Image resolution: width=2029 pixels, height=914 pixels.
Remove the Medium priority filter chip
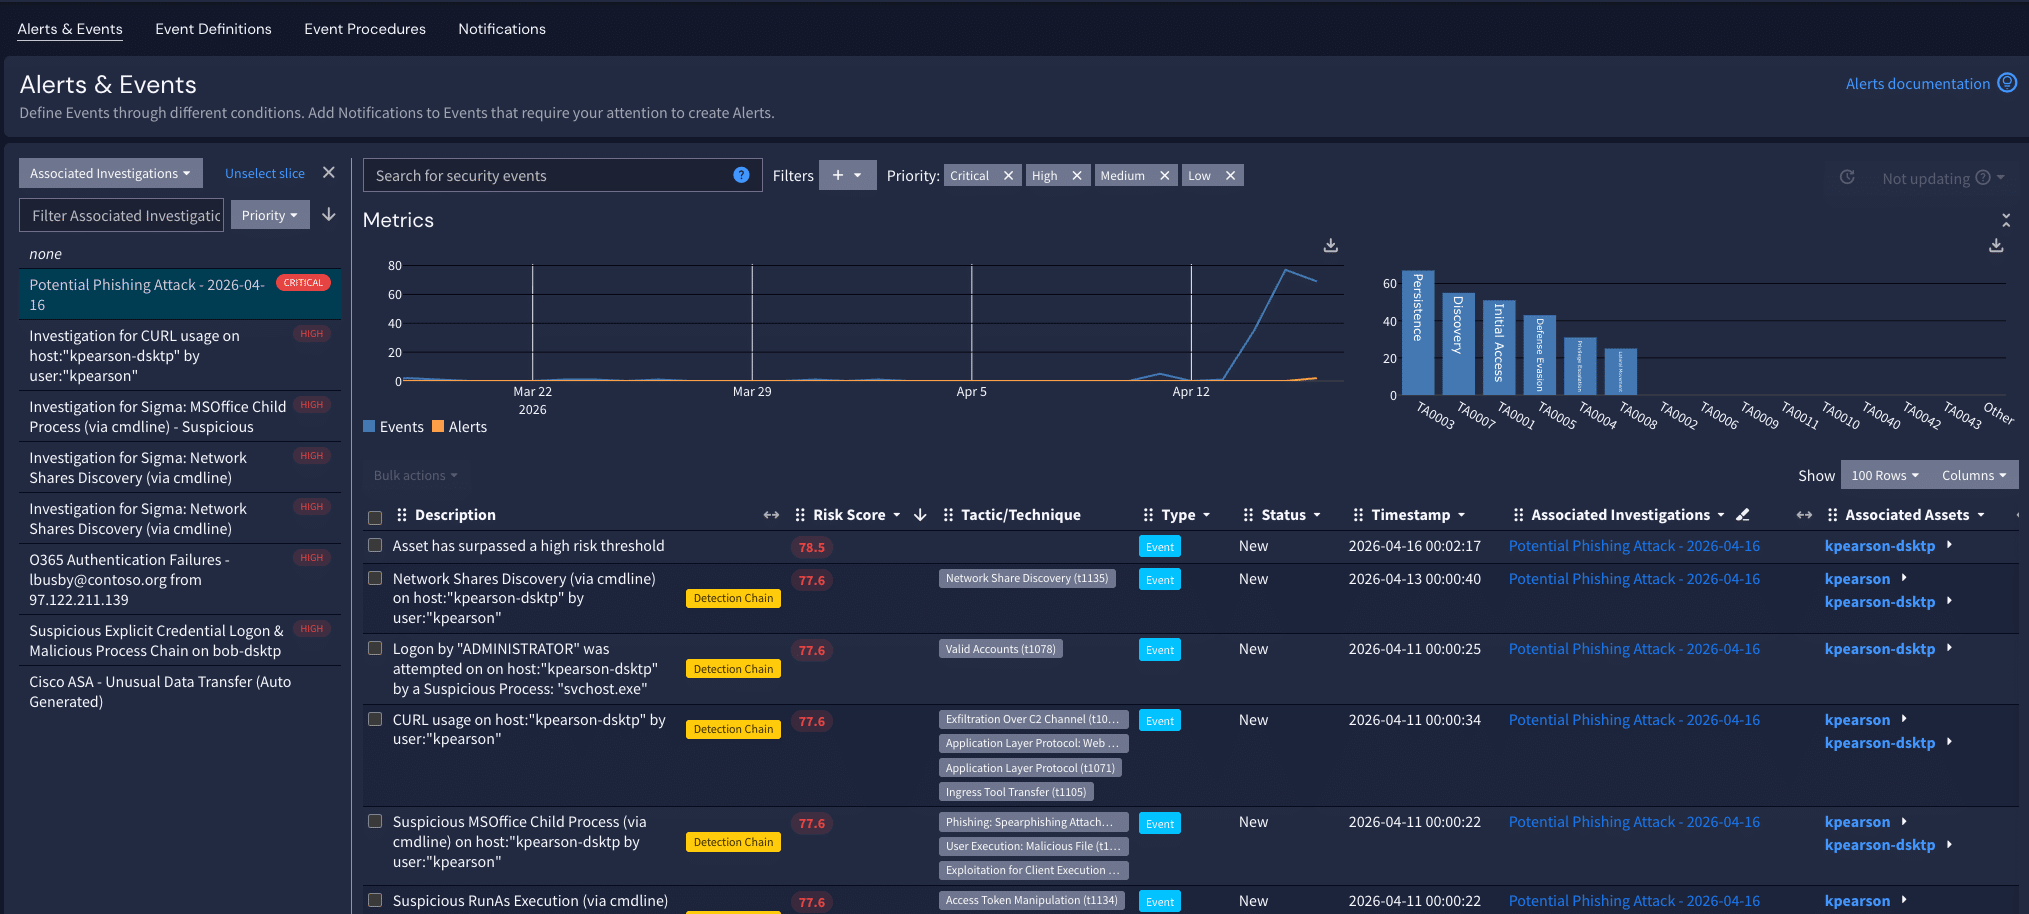[x=1164, y=176]
